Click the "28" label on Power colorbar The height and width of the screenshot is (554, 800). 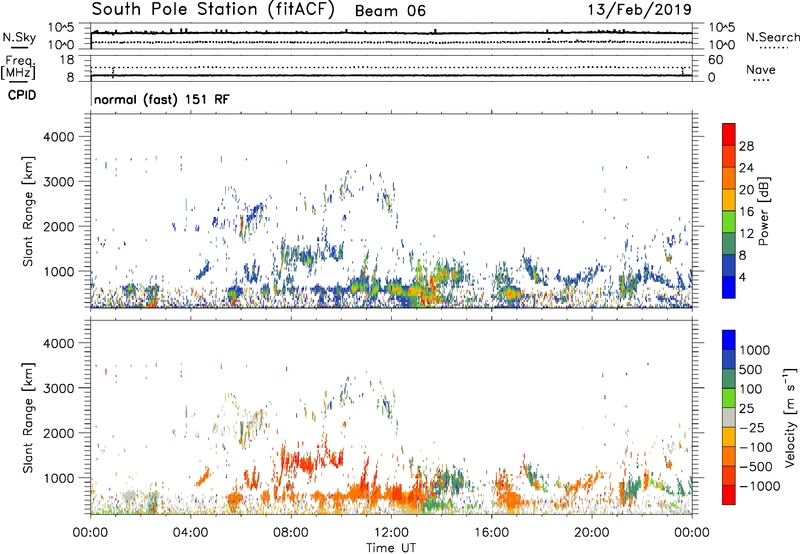pos(746,146)
